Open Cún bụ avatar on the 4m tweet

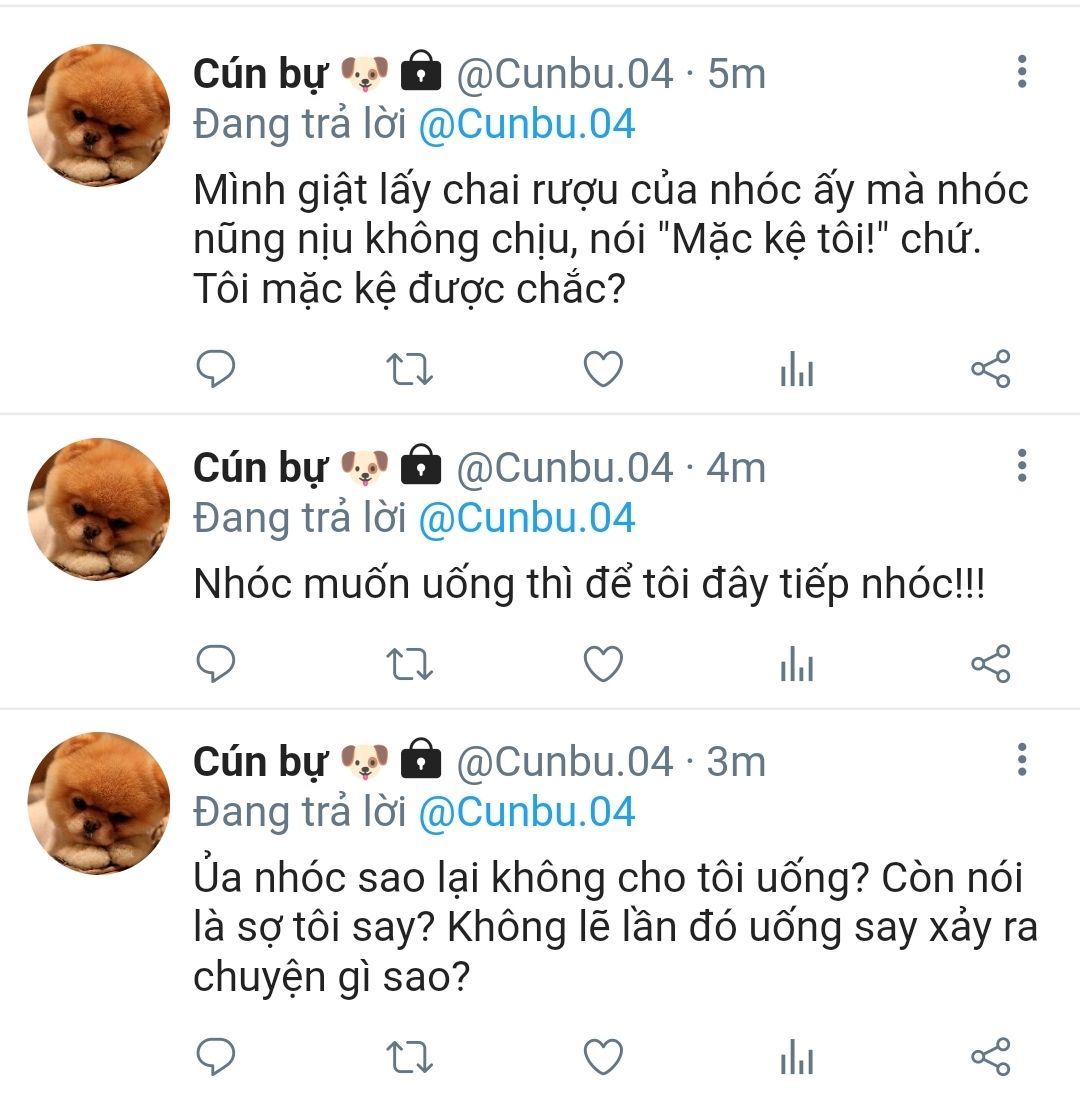point(99,510)
